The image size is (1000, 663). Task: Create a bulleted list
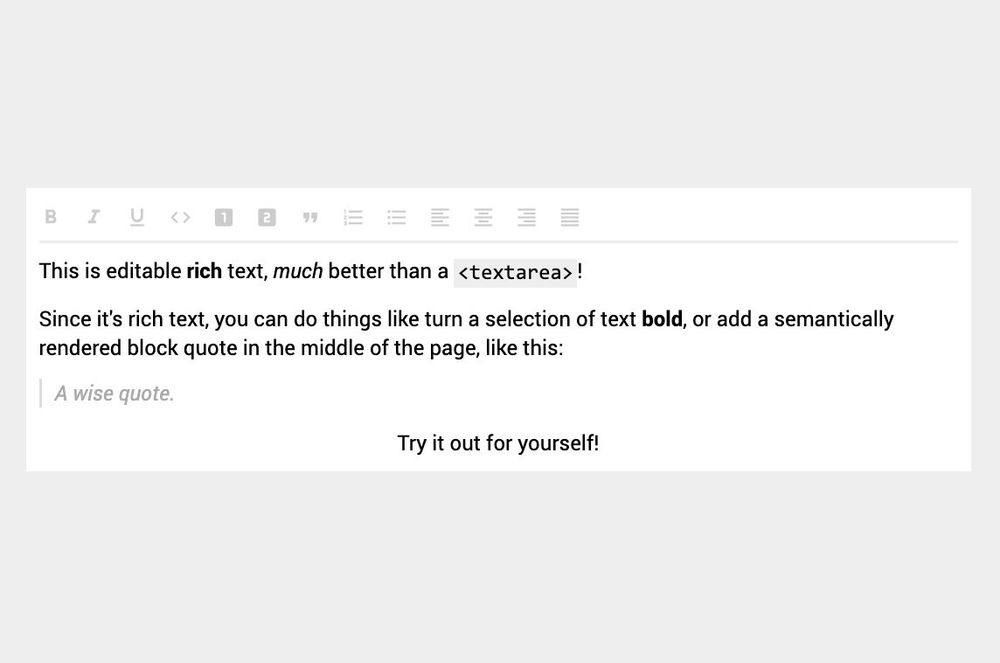[397, 217]
